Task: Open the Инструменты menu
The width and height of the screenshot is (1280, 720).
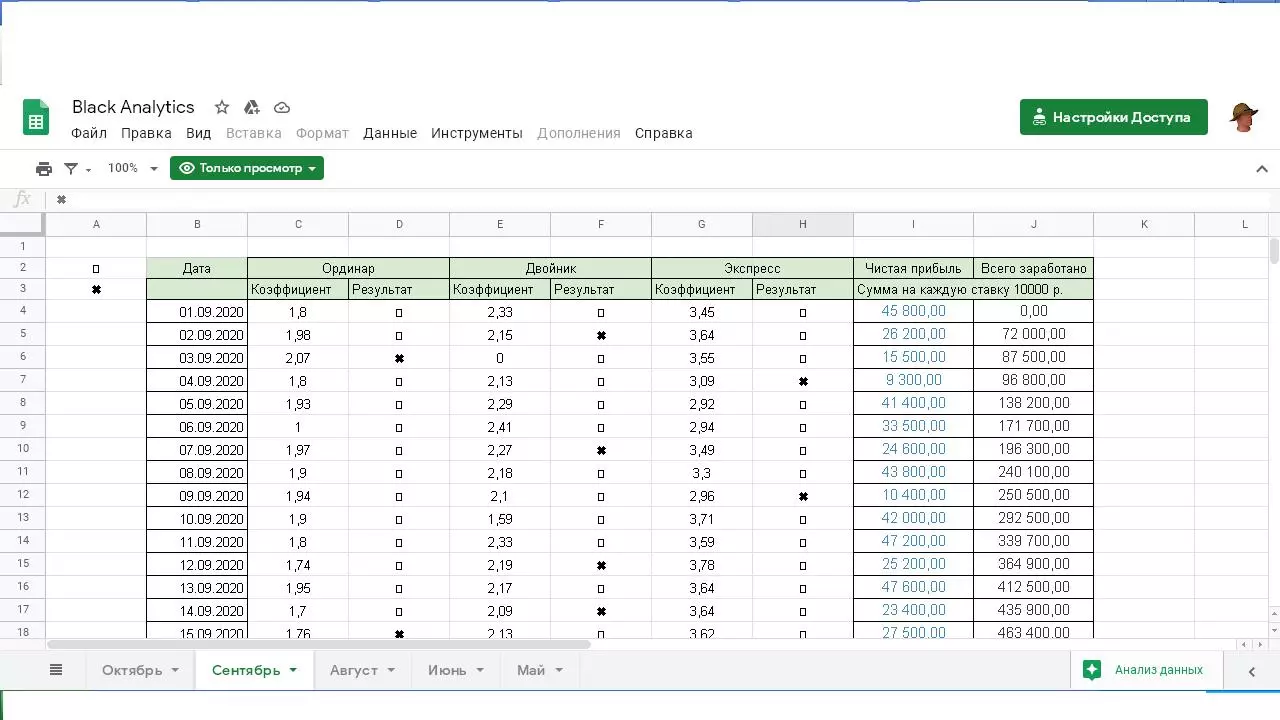Action: (477, 133)
